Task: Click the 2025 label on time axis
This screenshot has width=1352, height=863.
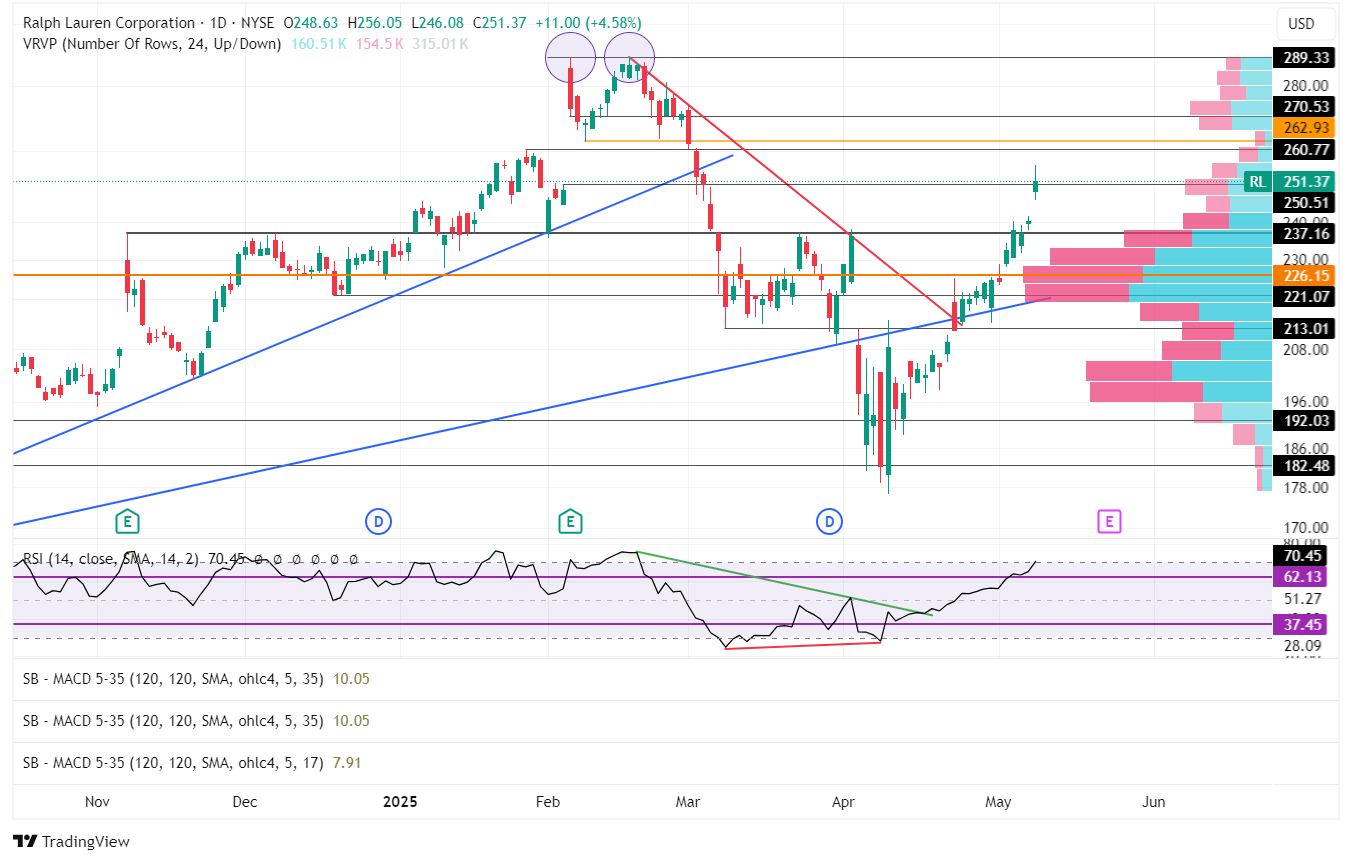Action: pyautogui.click(x=400, y=802)
